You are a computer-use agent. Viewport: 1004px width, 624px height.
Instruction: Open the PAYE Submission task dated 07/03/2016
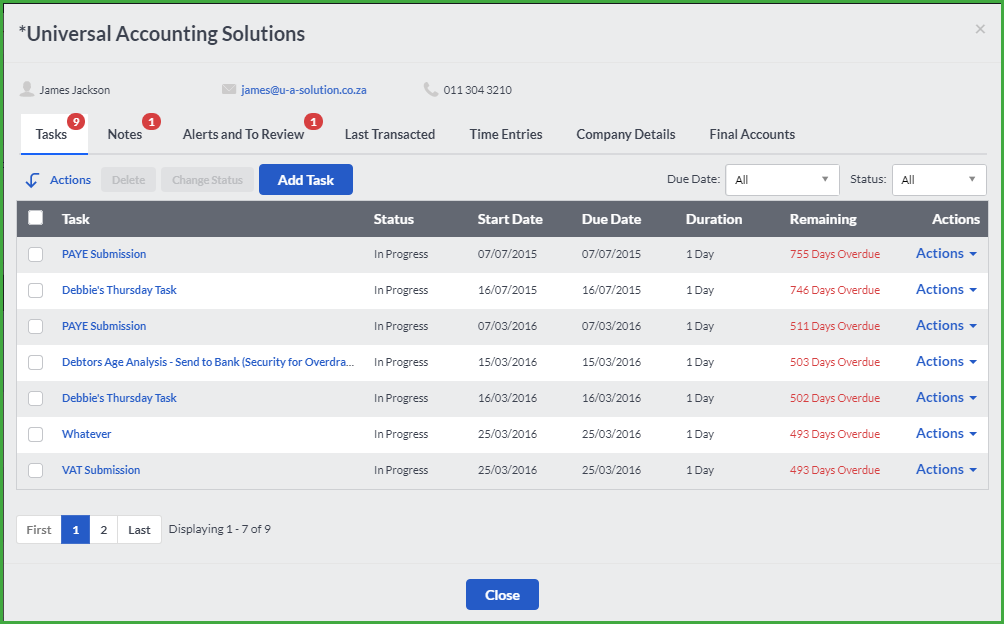[x=104, y=326]
